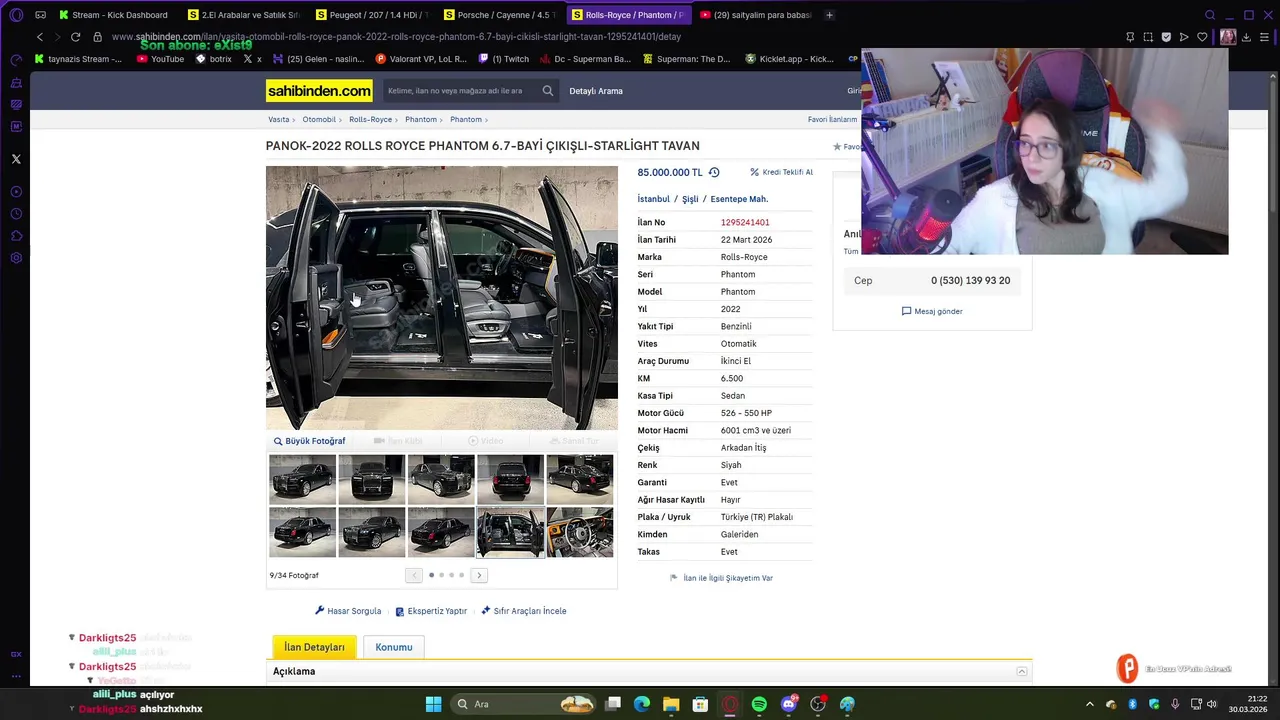Click the listing search input field
The image size is (1280, 720).
462,91
